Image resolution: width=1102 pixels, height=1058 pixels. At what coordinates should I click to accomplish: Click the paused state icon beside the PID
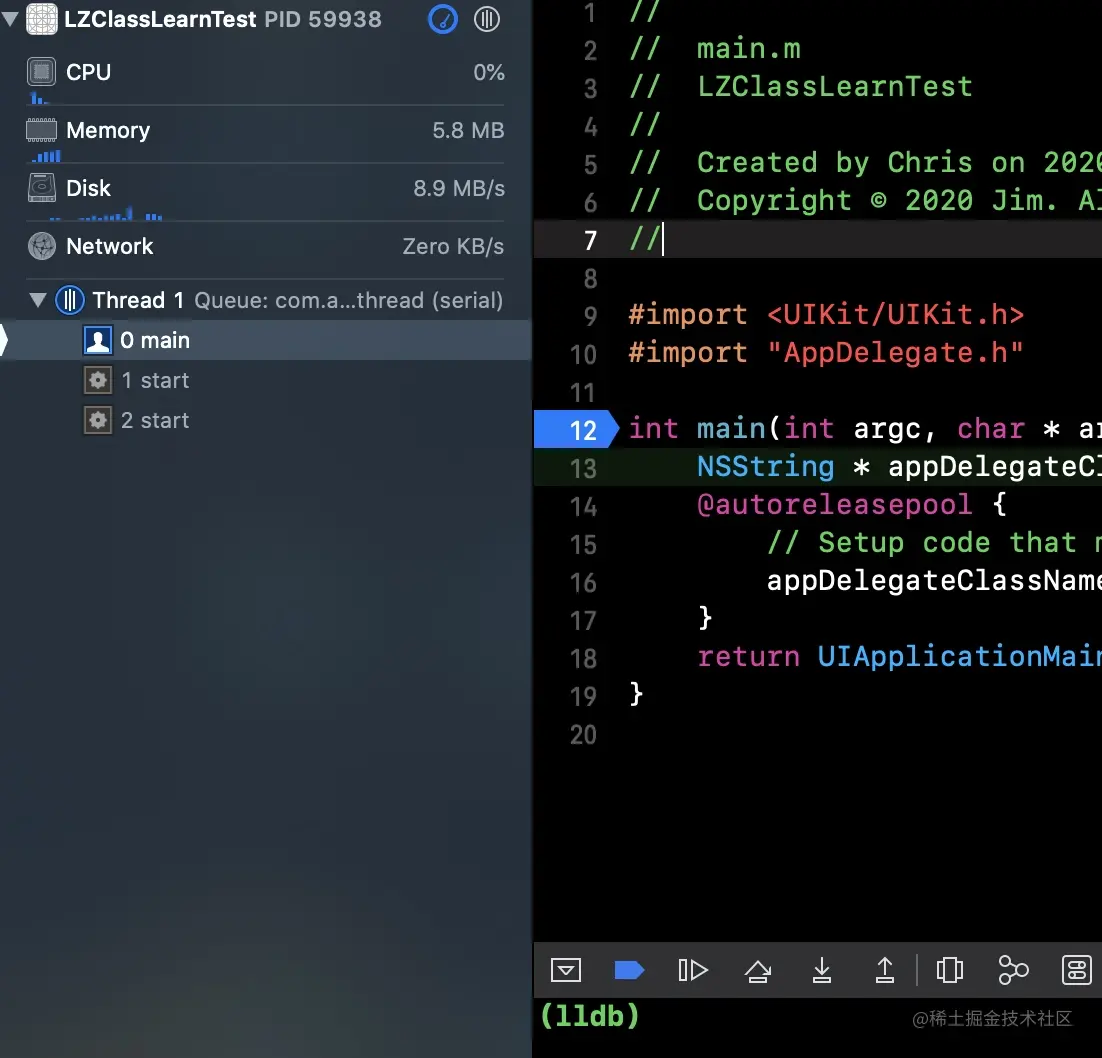[x=486, y=19]
